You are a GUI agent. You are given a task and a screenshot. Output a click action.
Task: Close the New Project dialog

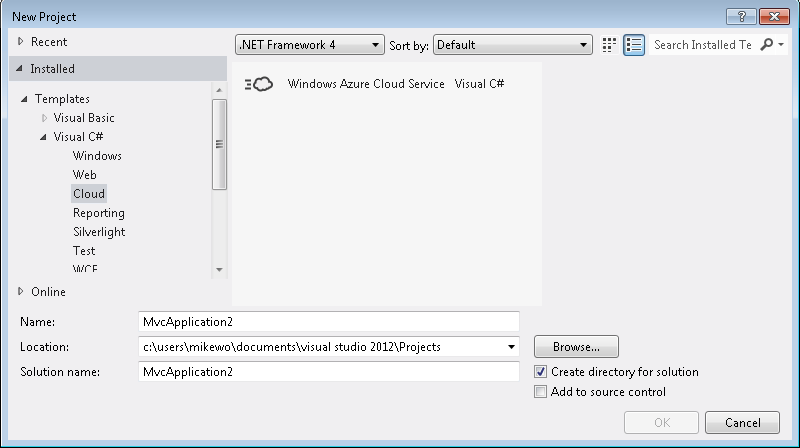pyautogui.click(x=774, y=16)
